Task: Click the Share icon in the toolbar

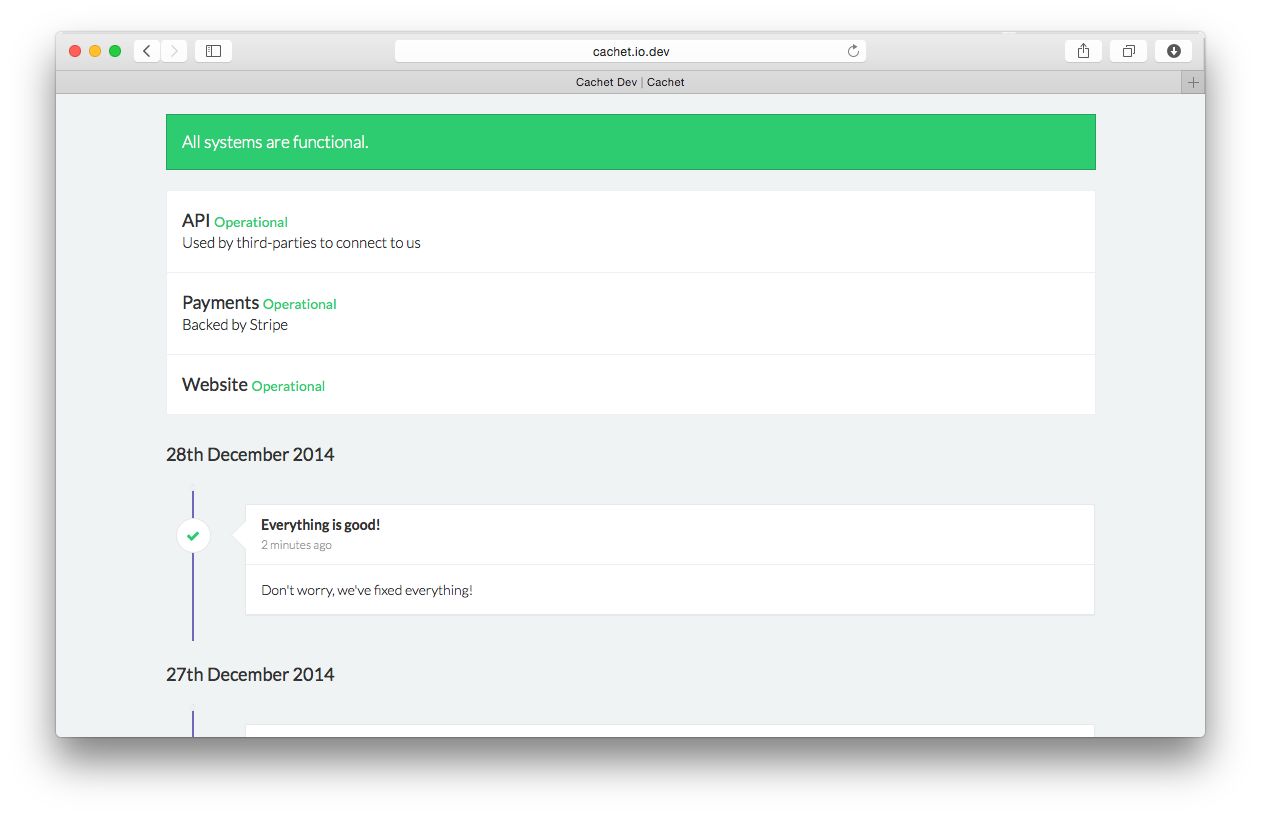Action: click(1083, 50)
